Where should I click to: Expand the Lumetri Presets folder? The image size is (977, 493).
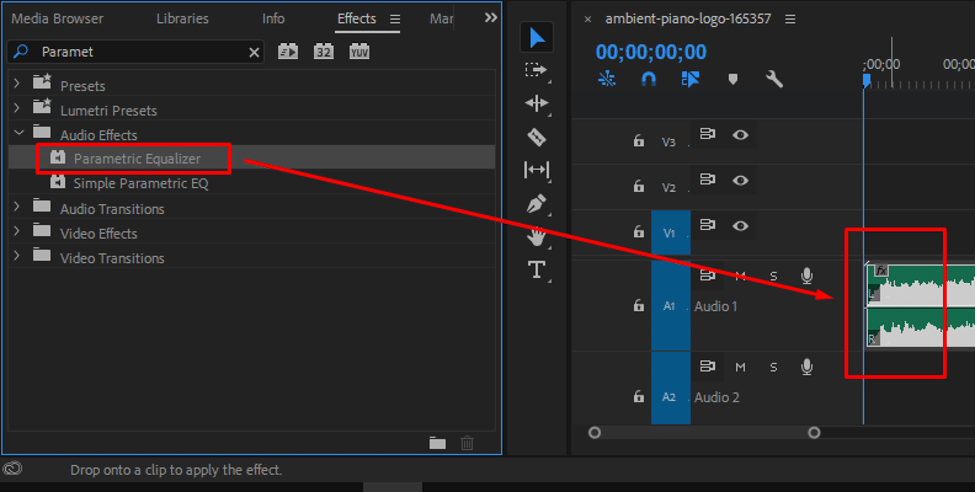[x=17, y=107]
